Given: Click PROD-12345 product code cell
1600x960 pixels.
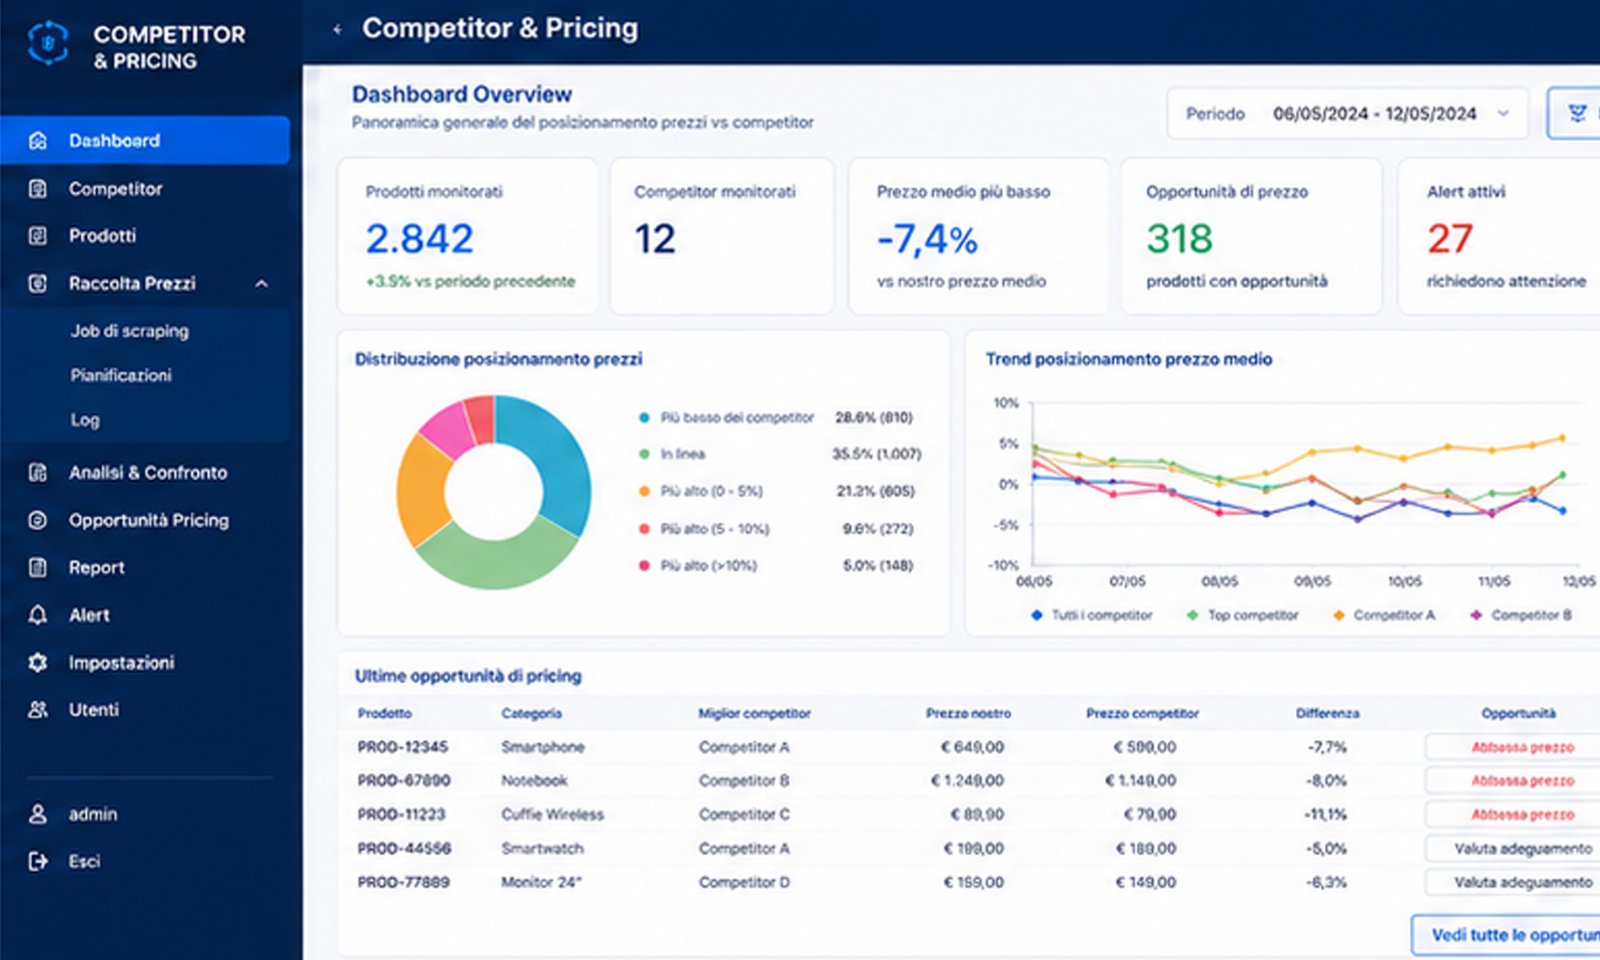Looking at the screenshot, I should [x=403, y=747].
